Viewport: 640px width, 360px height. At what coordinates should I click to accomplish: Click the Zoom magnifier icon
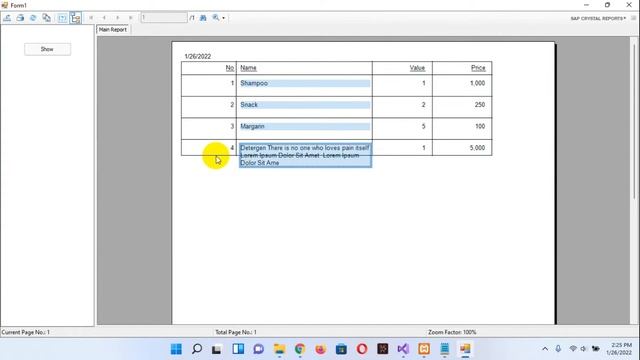pyautogui.click(x=216, y=18)
